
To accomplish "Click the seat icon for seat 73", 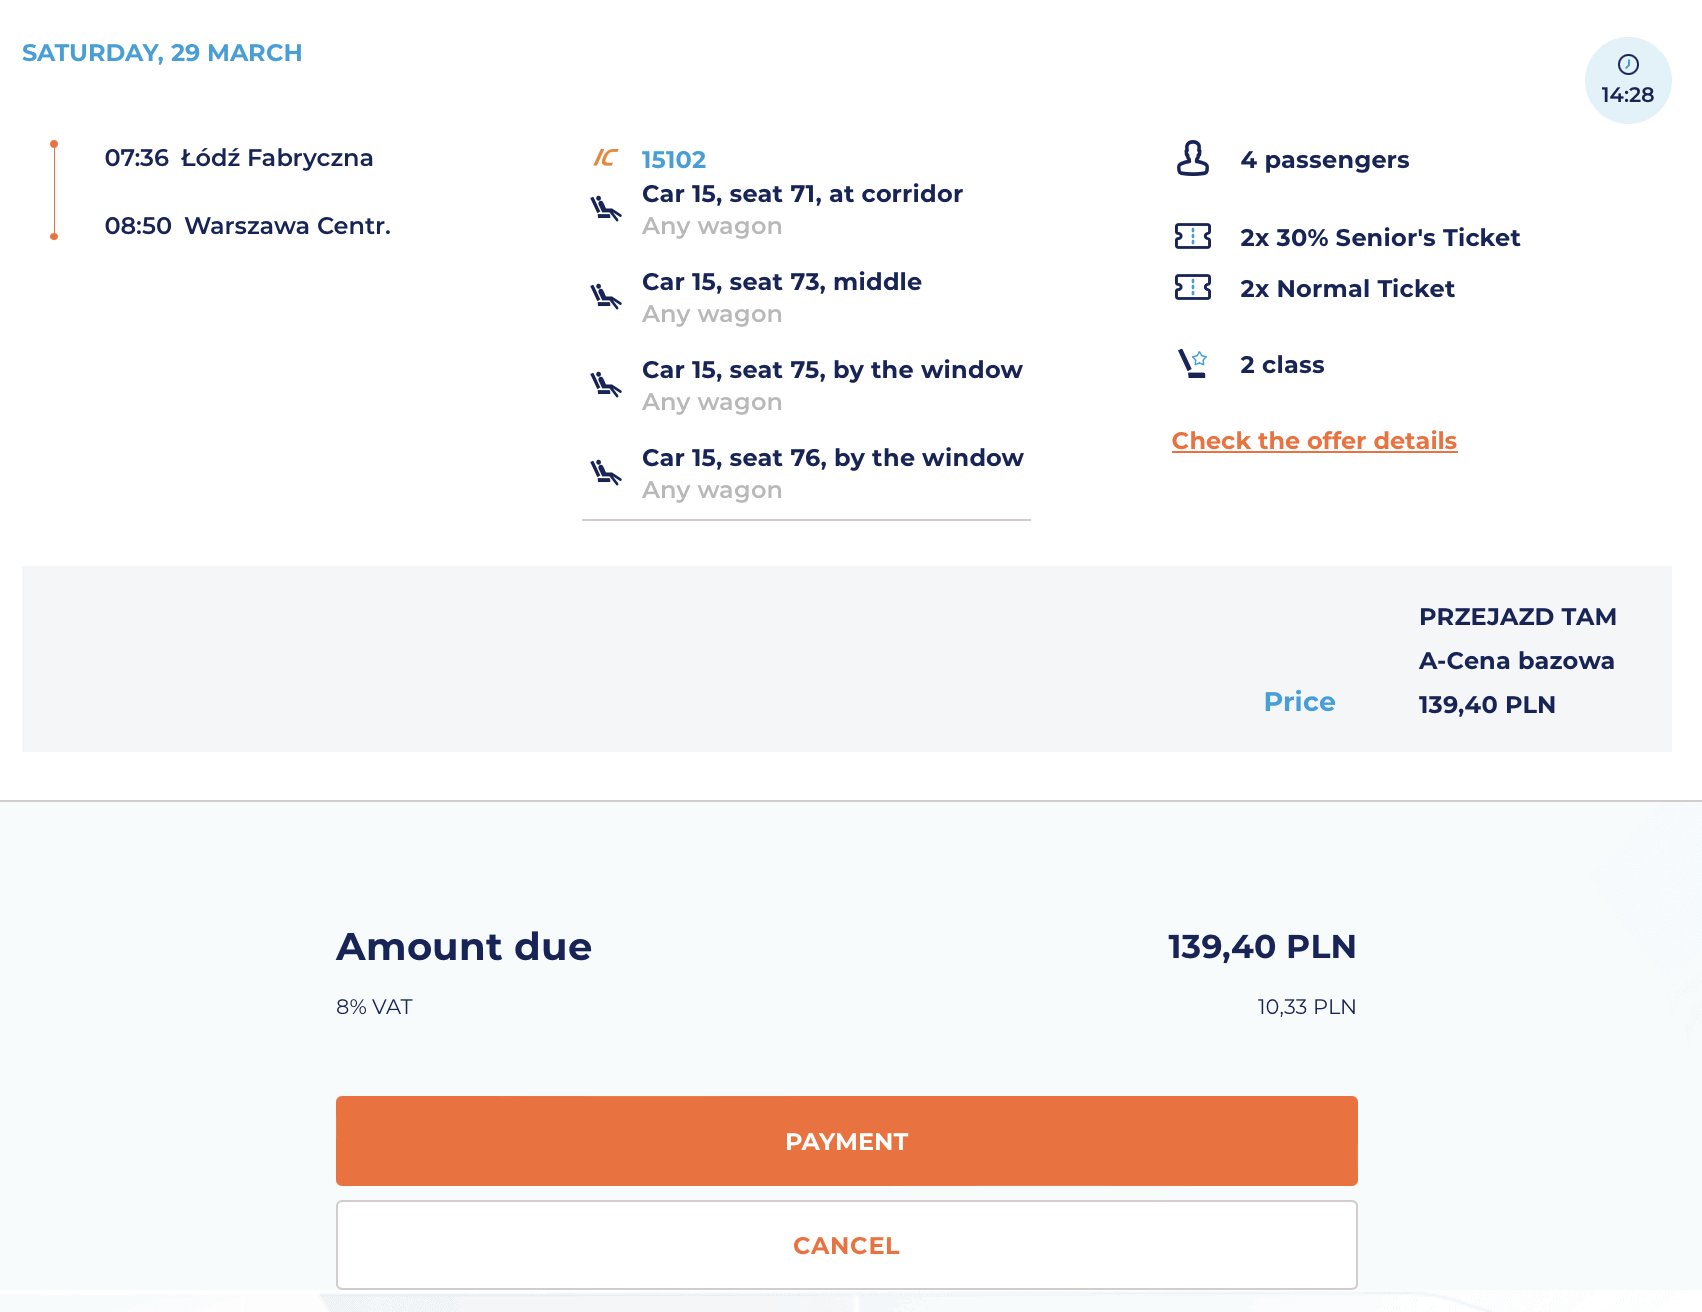I will coord(605,297).
